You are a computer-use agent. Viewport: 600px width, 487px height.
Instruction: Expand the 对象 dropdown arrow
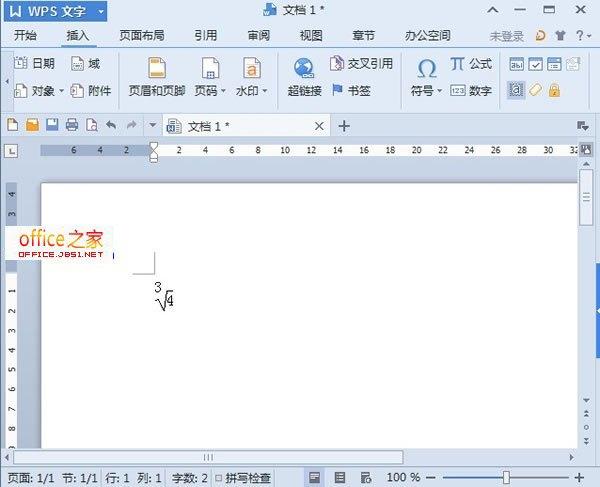61,91
